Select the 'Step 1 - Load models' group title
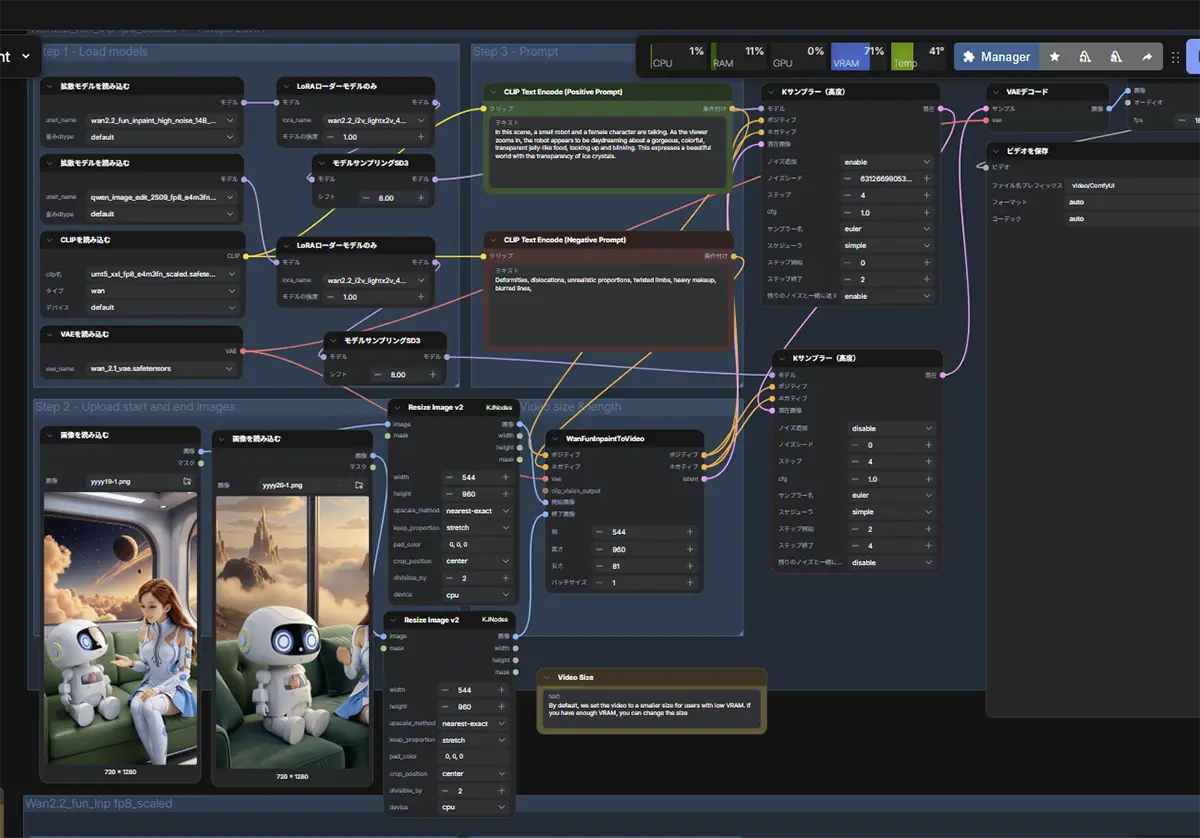The height and width of the screenshot is (838, 1200). coord(91,52)
